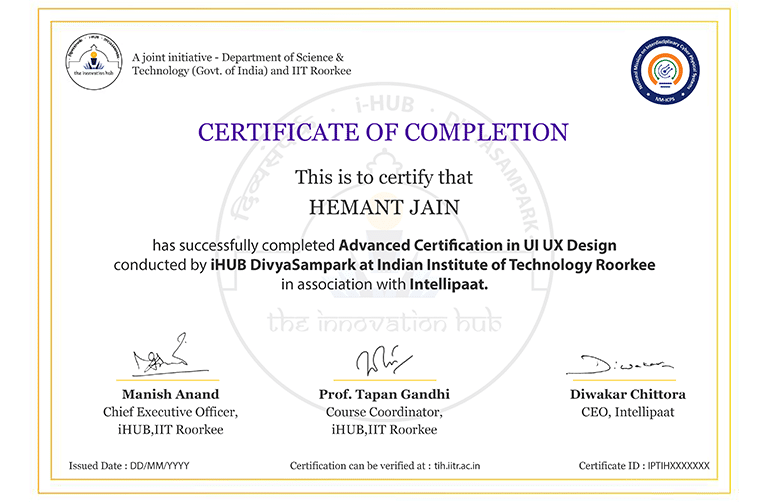This screenshot has height=502, width=768.
Task: Click the name Manish Anand
Action: [170, 394]
